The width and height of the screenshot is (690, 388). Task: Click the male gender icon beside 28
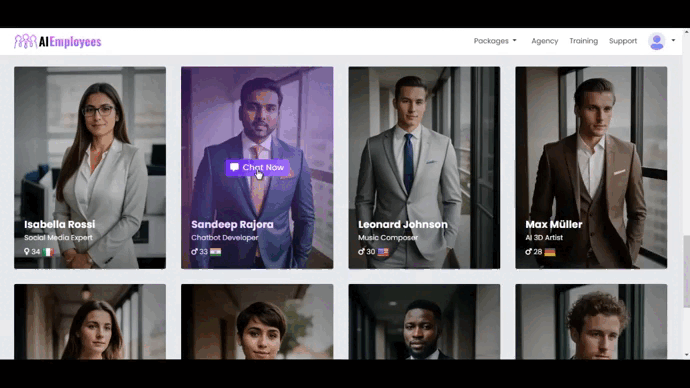click(528, 252)
